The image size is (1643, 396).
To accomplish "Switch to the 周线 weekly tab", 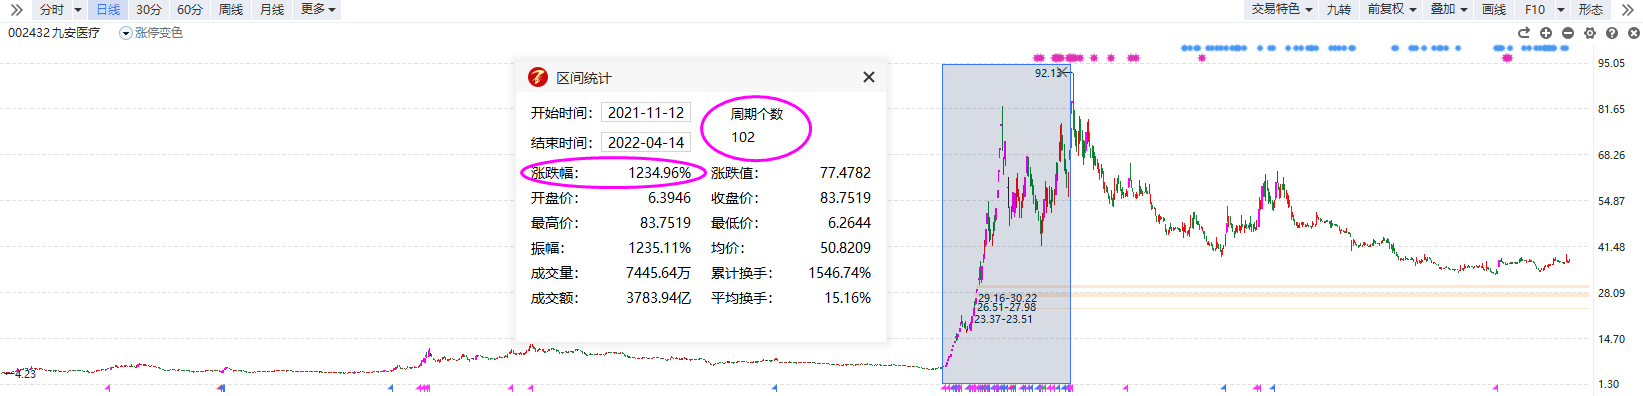I will 231,10.
